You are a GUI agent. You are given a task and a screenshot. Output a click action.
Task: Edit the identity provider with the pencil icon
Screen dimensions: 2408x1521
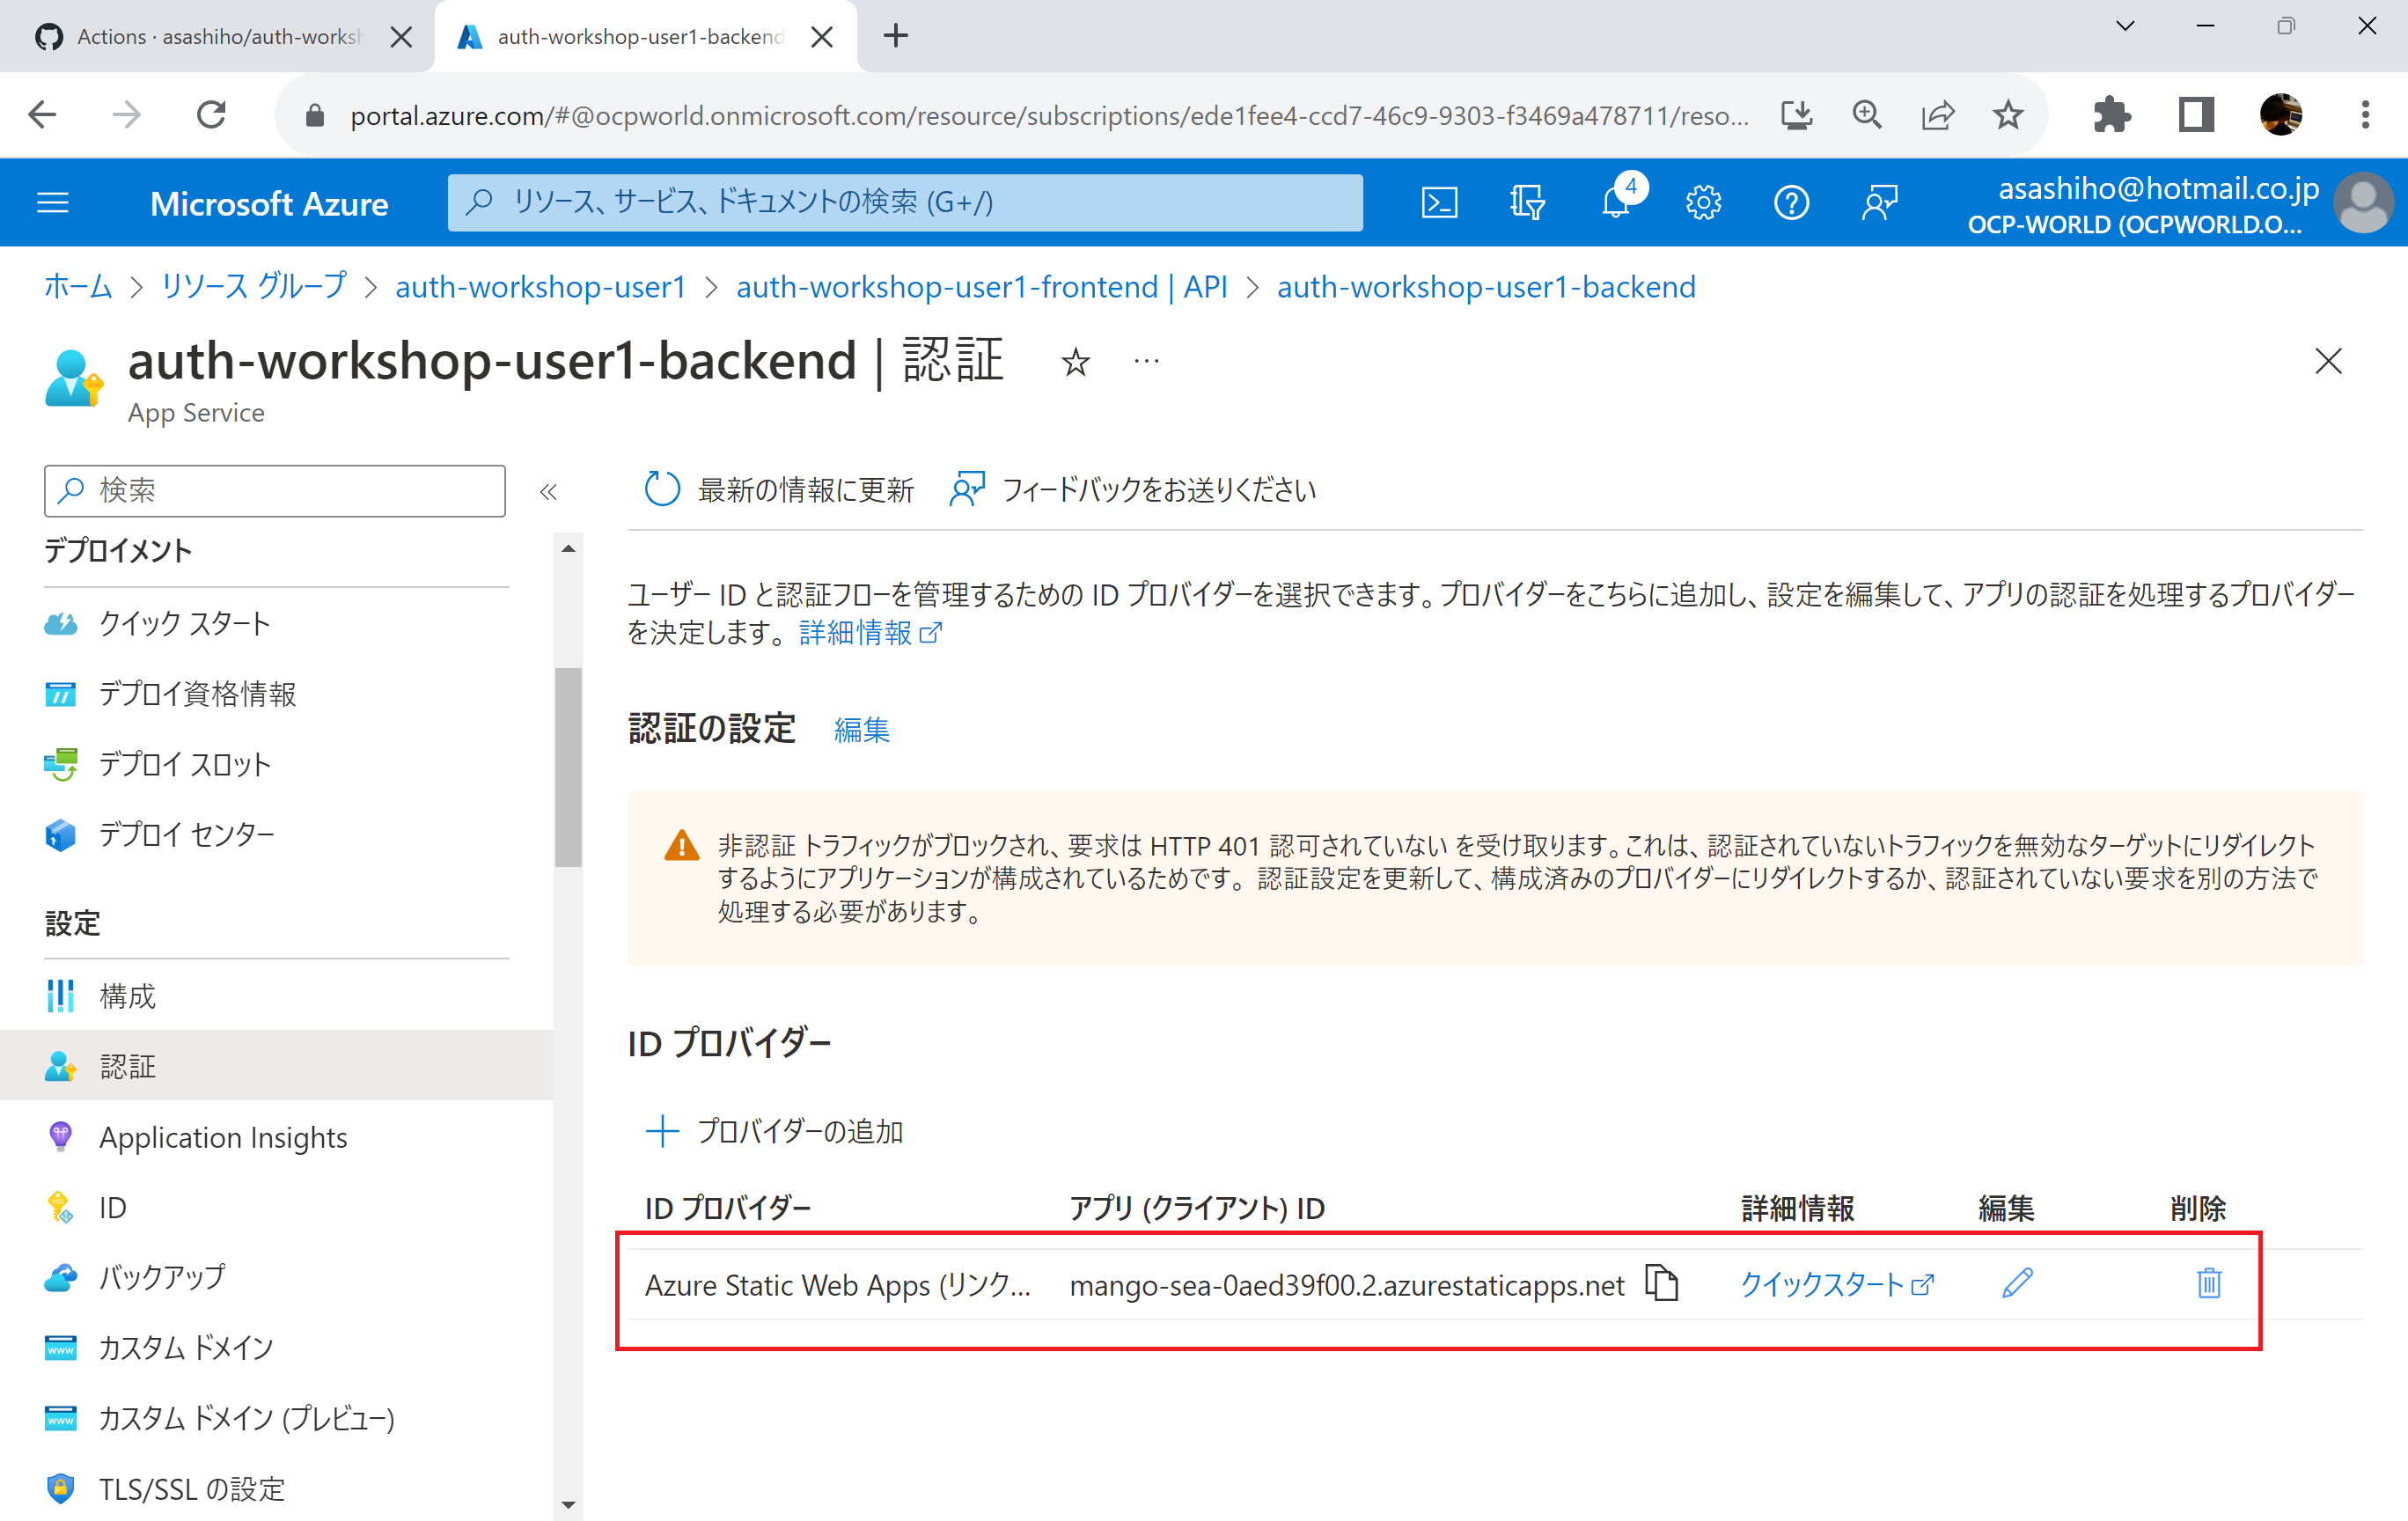[x=2017, y=1284]
